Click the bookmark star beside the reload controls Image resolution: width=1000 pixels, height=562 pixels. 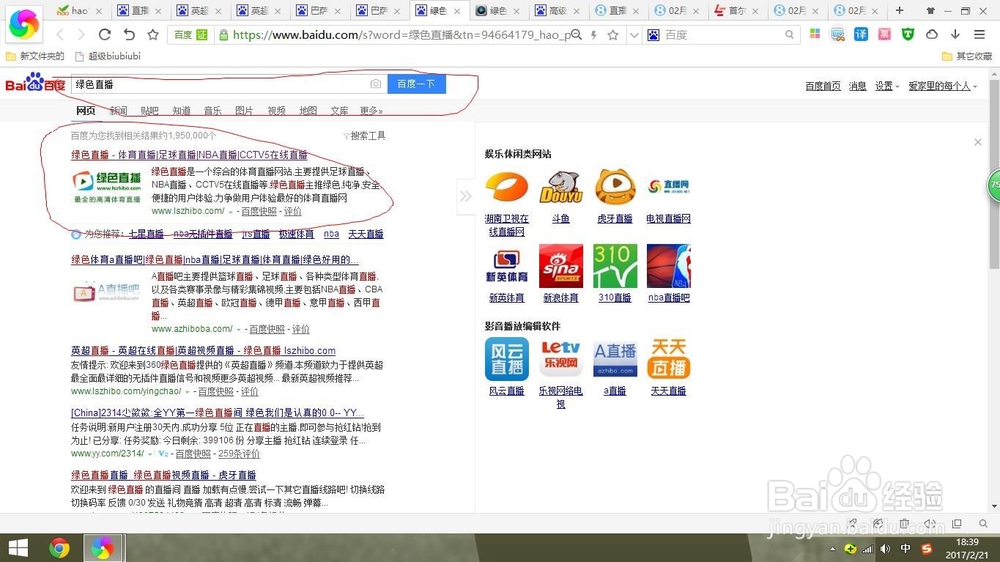click(x=153, y=34)
